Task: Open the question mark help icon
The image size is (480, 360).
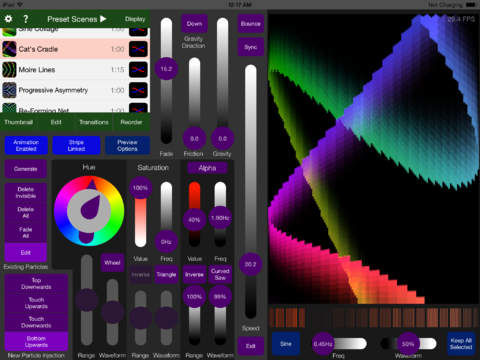Action: pos(26,19)
